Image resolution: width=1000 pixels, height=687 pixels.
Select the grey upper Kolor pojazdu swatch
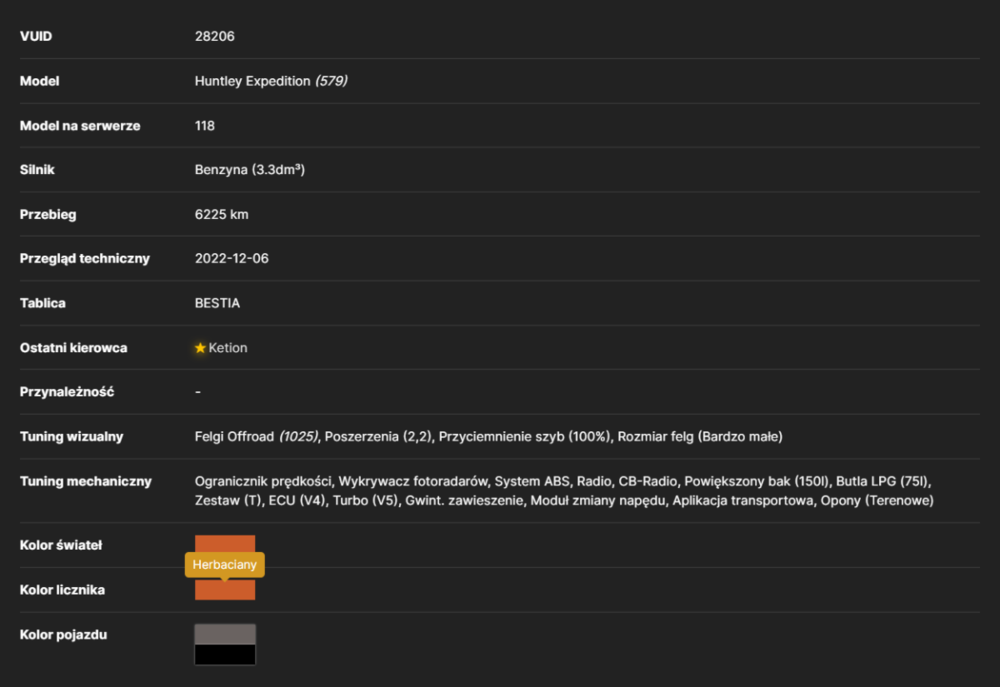pos(225,634)
